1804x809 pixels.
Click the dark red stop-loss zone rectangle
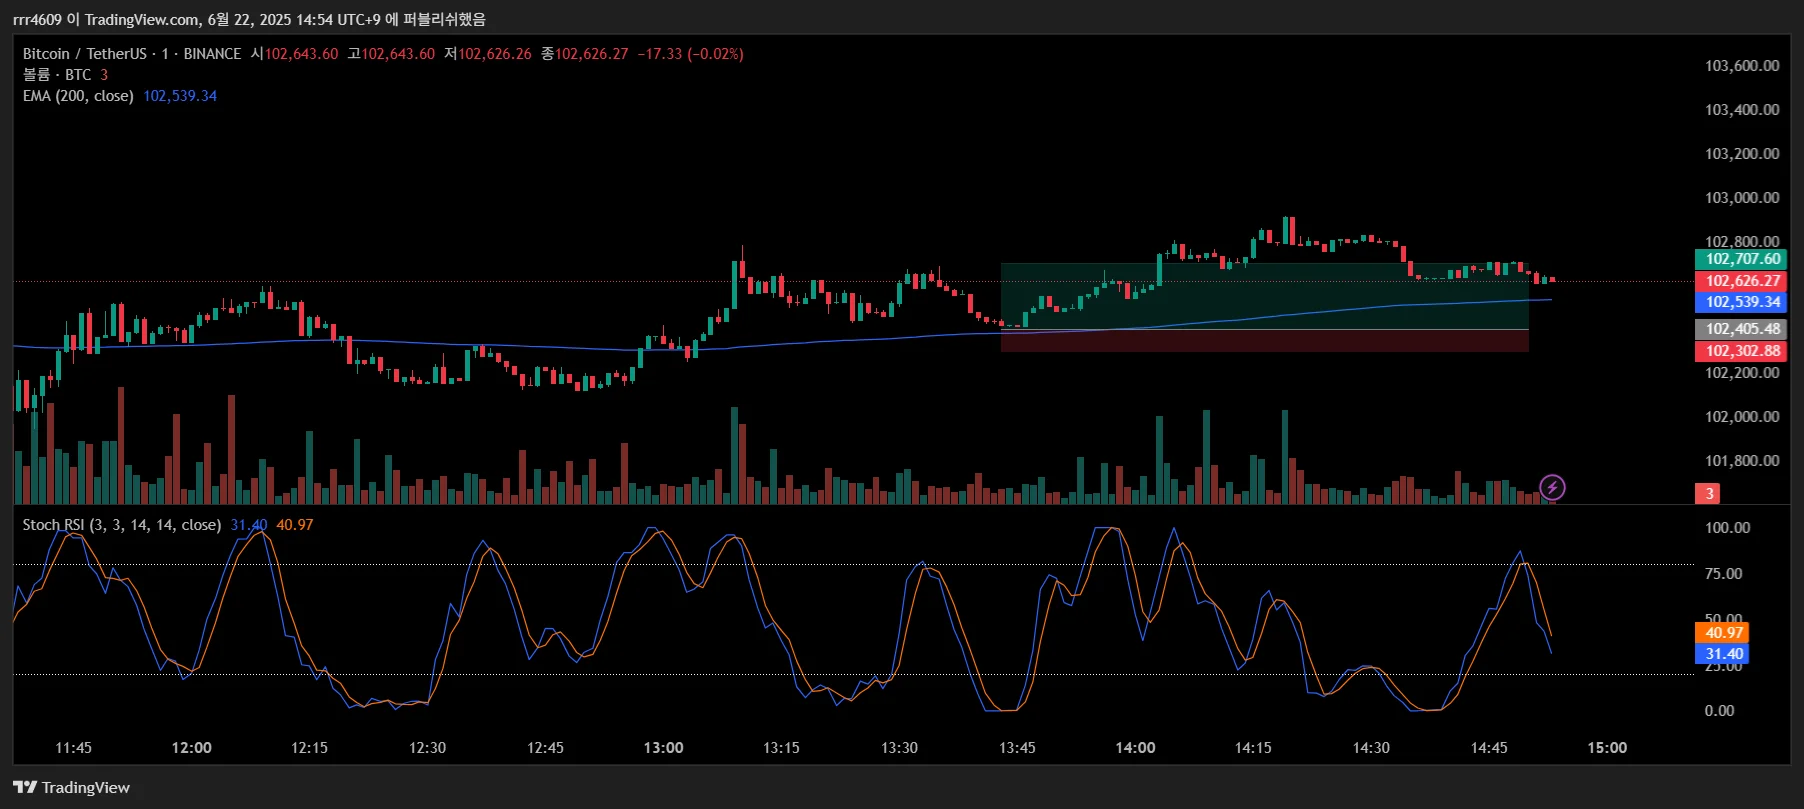click(1264, 340)
